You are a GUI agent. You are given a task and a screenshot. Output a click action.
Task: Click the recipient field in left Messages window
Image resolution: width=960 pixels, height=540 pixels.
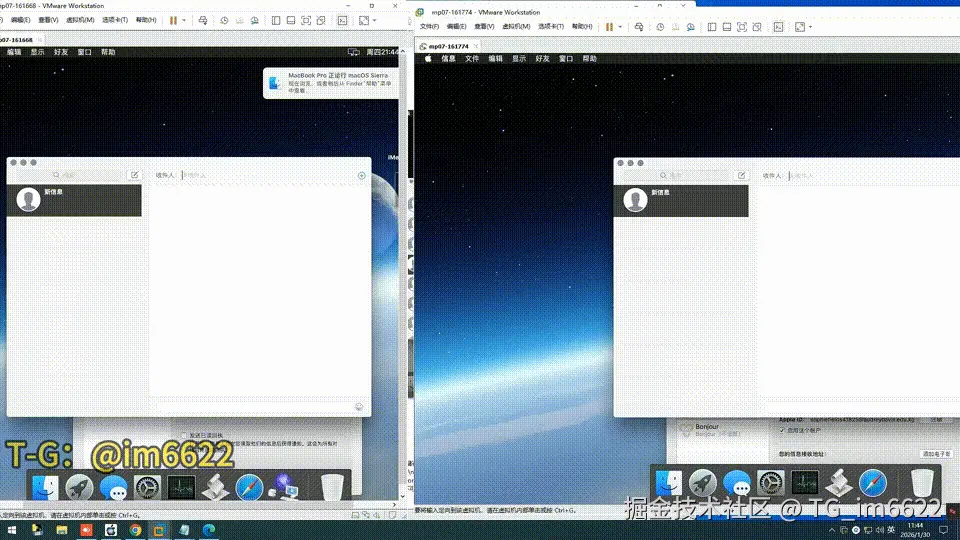(266, 175)
